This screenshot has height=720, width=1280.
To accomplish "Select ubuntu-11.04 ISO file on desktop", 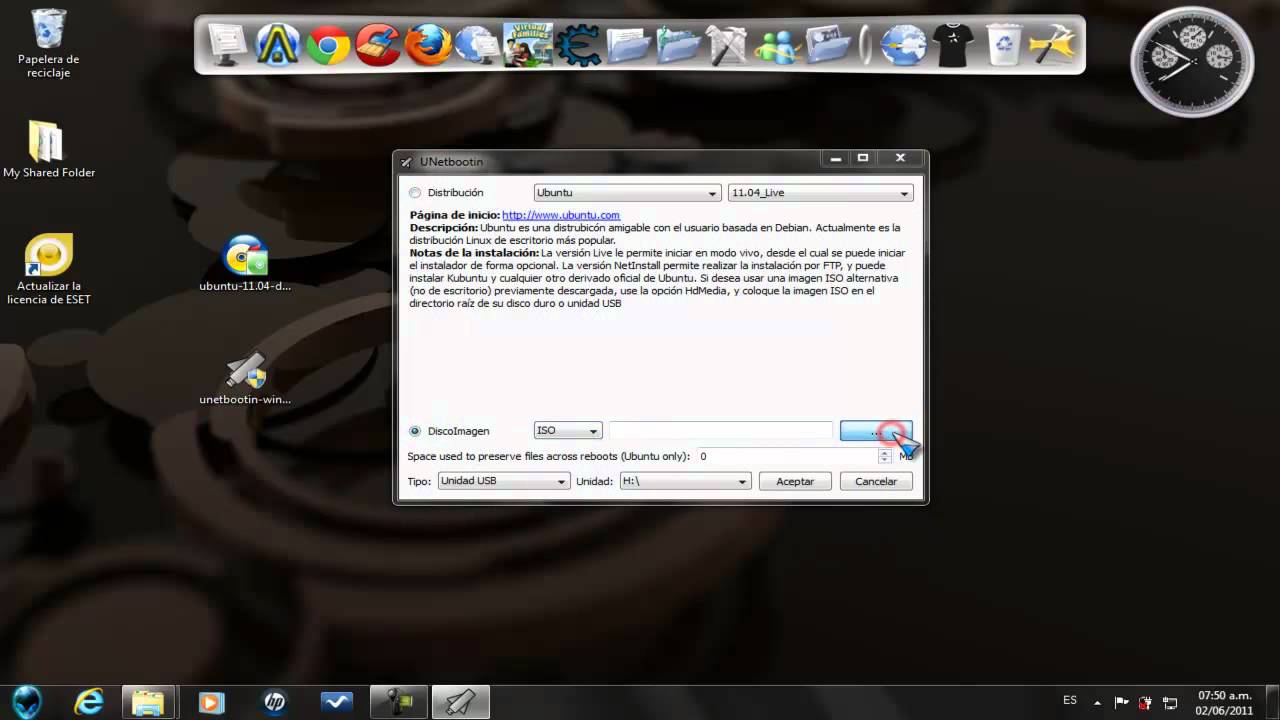I will click(245, 263).
